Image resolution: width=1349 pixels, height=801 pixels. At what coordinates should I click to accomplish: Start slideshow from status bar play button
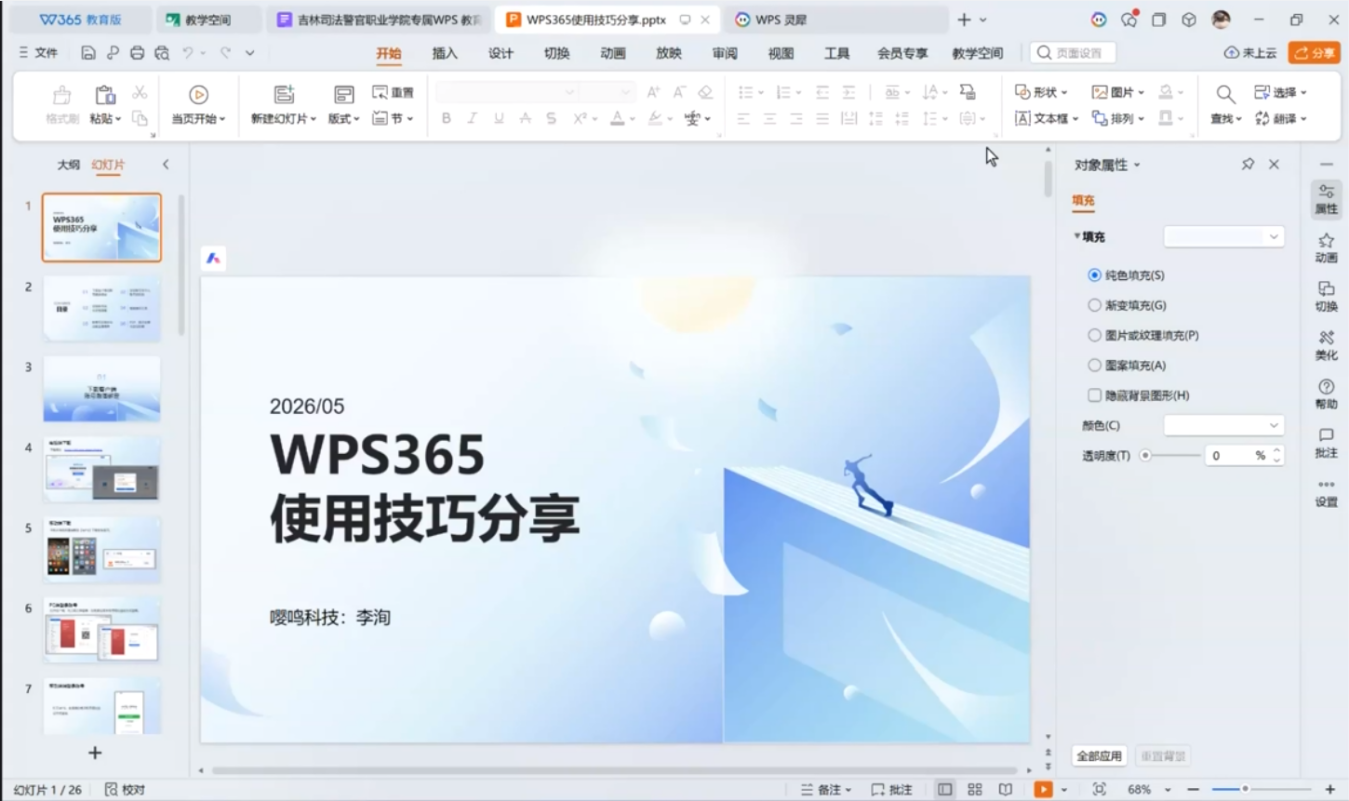pos(1043,789)
